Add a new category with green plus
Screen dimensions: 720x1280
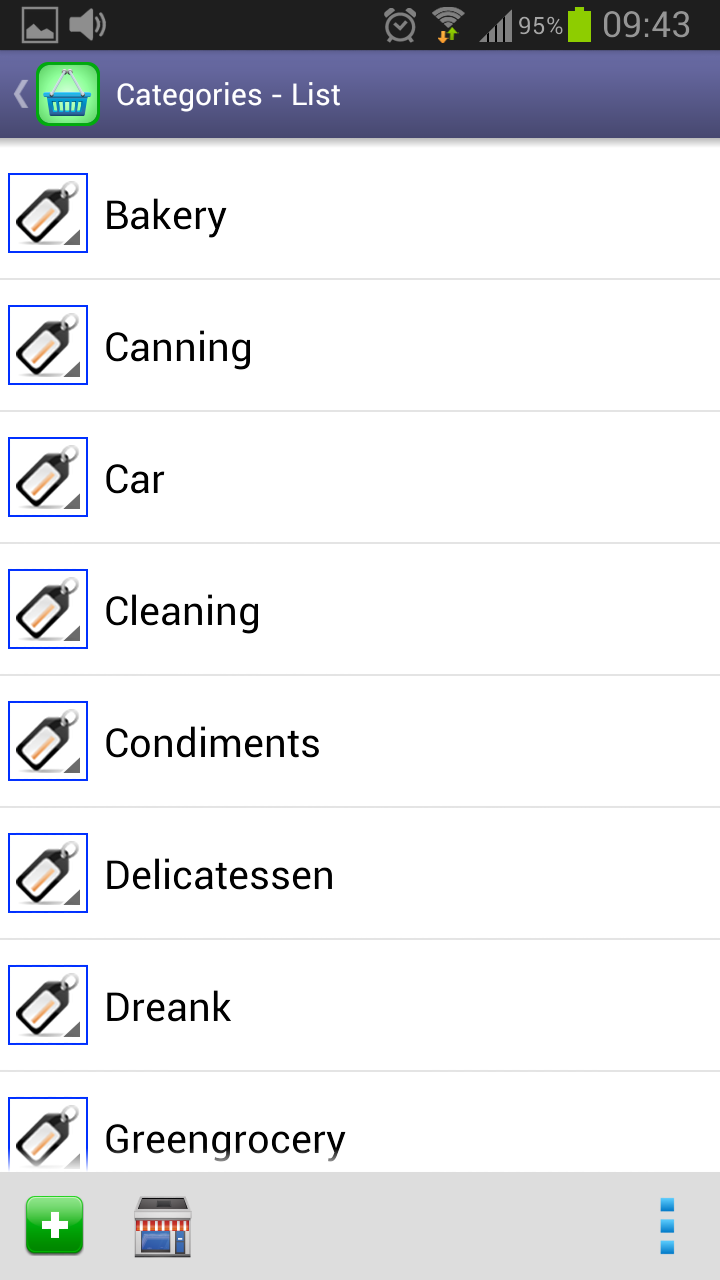pyautogui.click(x=54, y=1225)
